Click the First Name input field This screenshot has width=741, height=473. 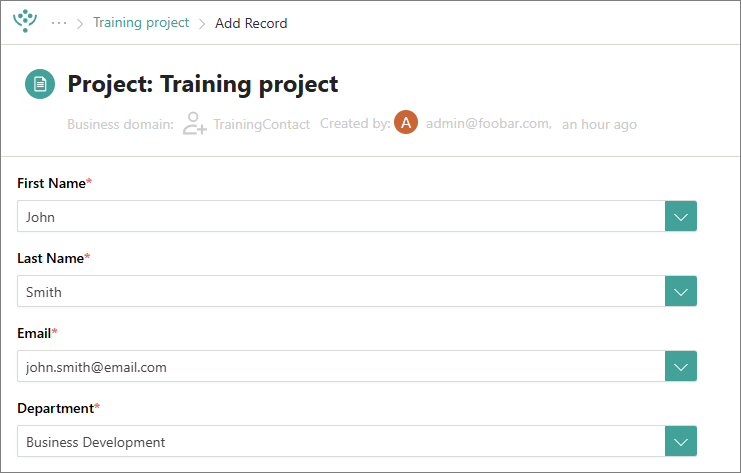coord(341,216)
